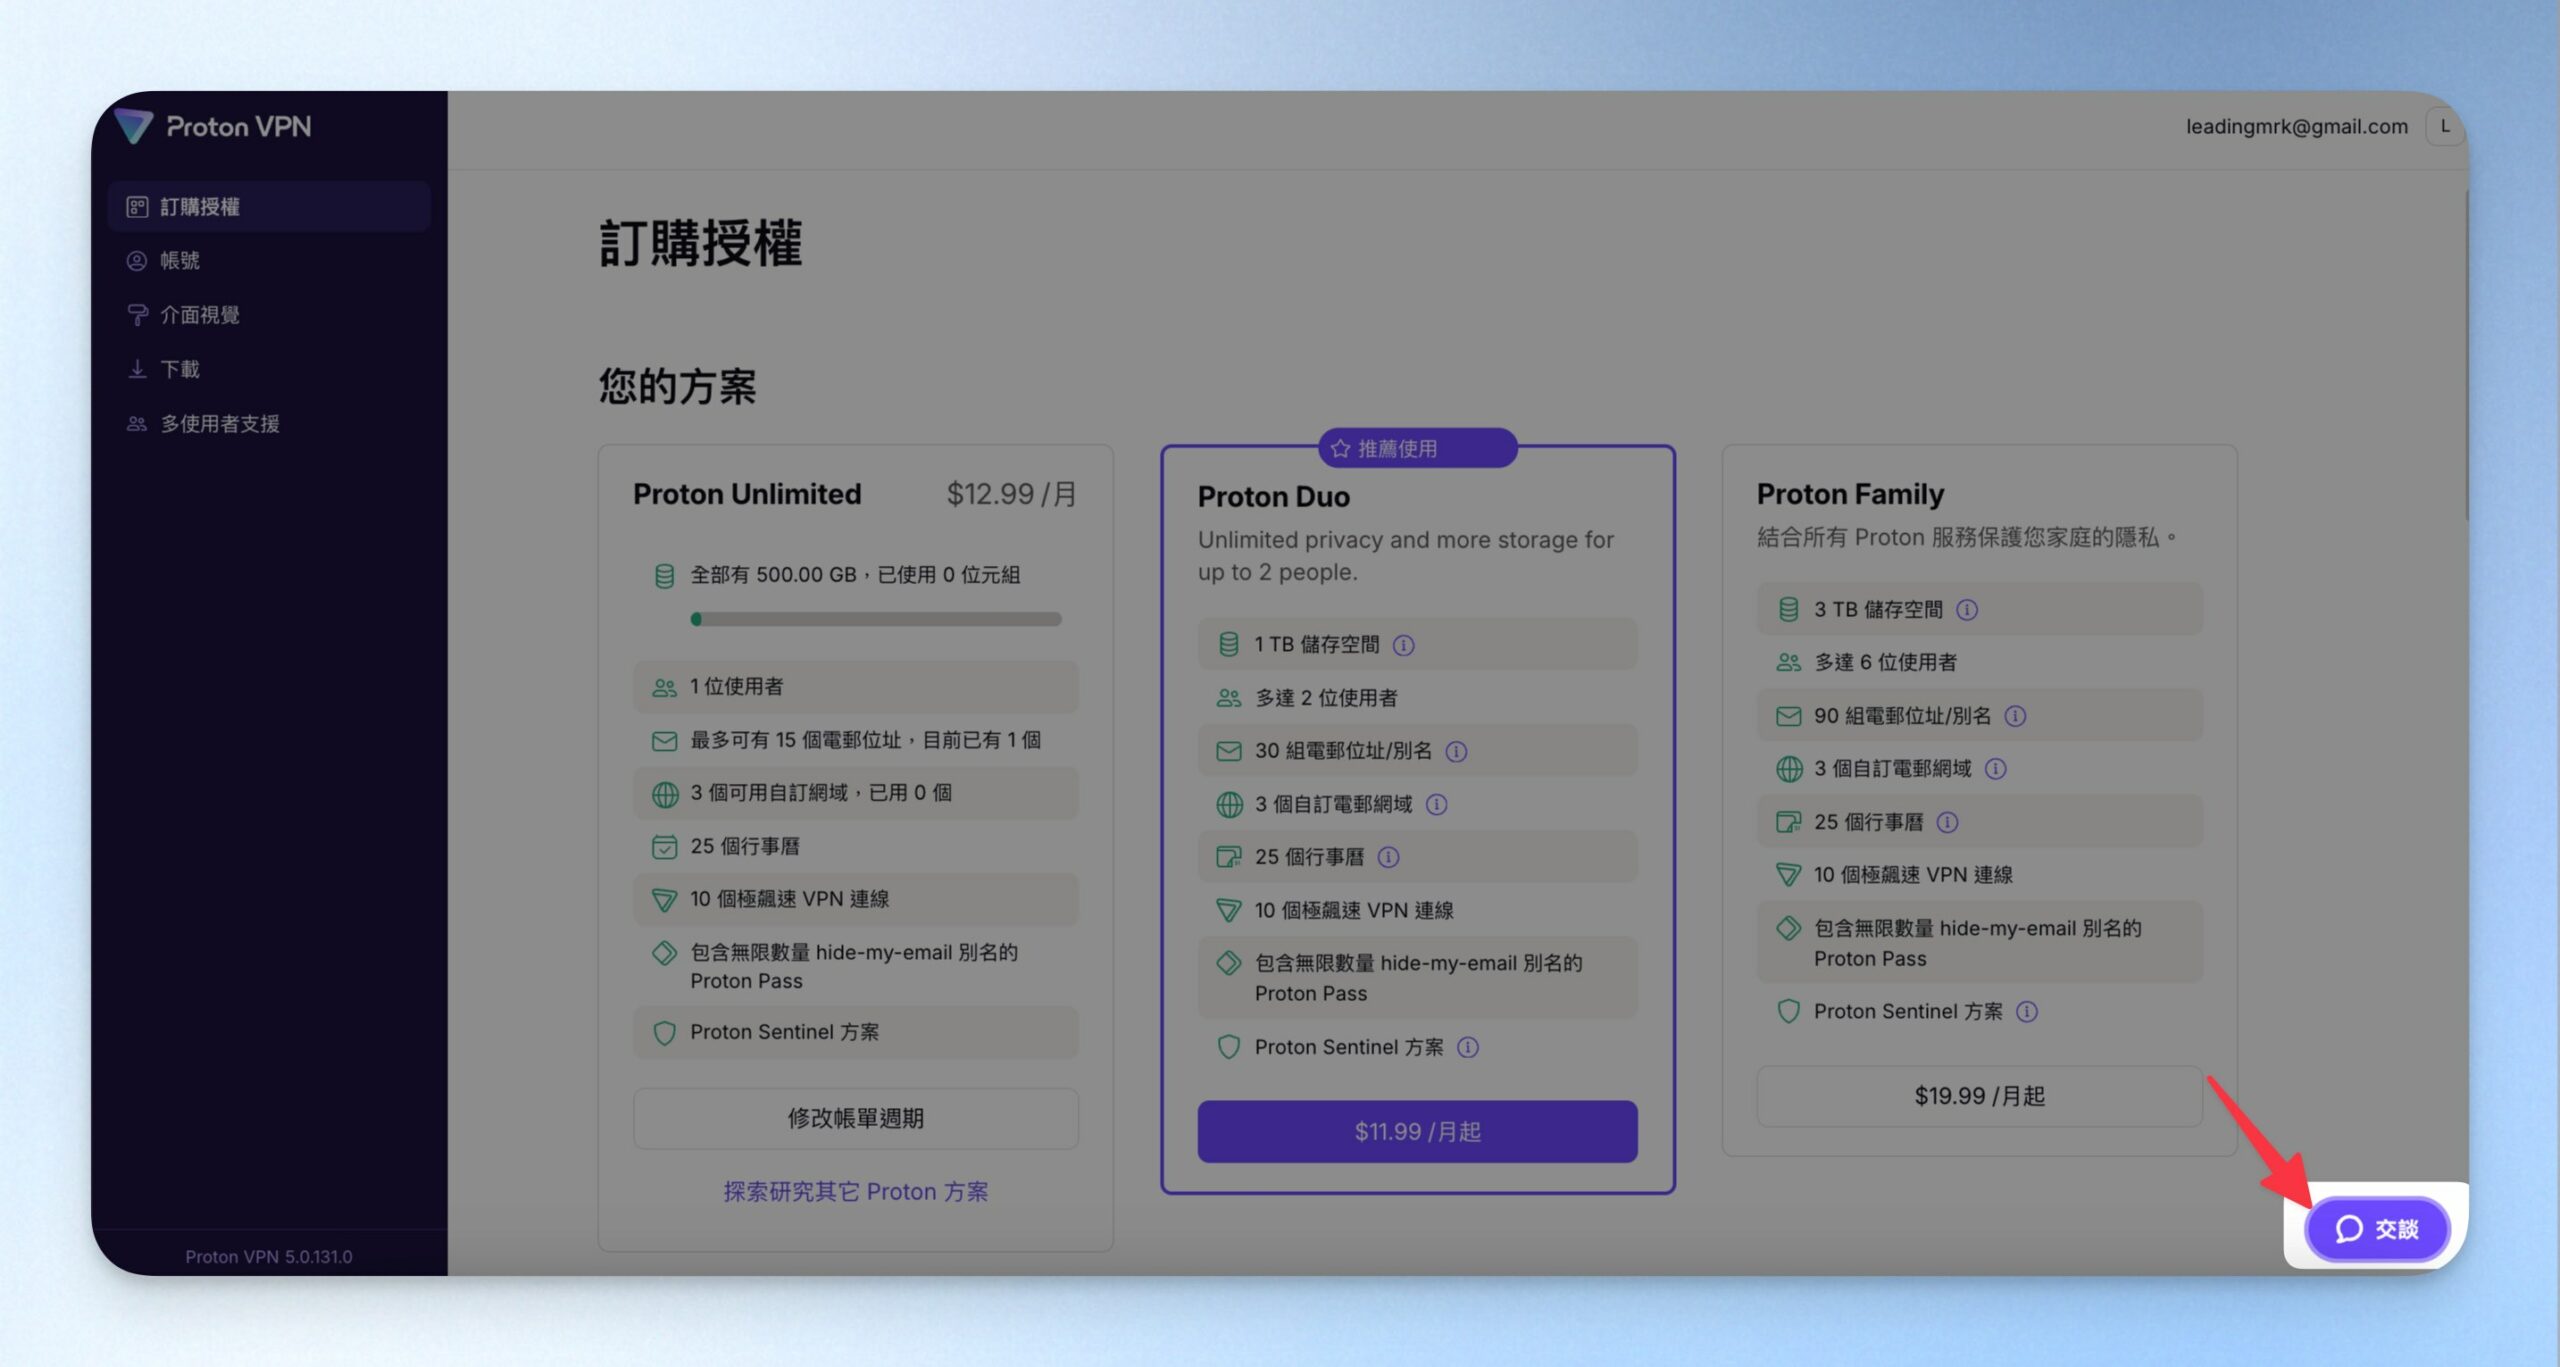The width and height of the screenshot is (2560, 1367).
Task: Show info for Duo 30 組電郵位址/別名
Action: point(1456,751)
